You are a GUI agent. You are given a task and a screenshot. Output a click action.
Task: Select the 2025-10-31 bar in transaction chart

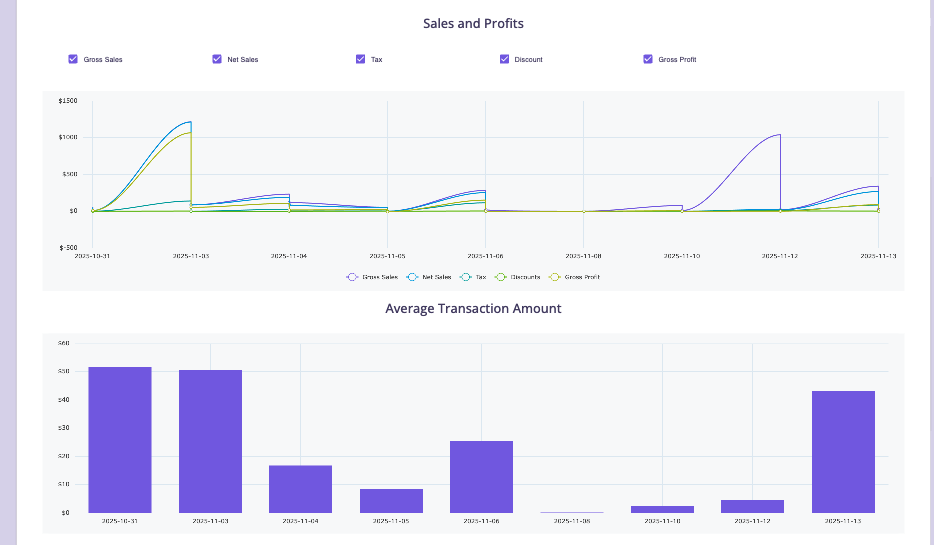120,440
